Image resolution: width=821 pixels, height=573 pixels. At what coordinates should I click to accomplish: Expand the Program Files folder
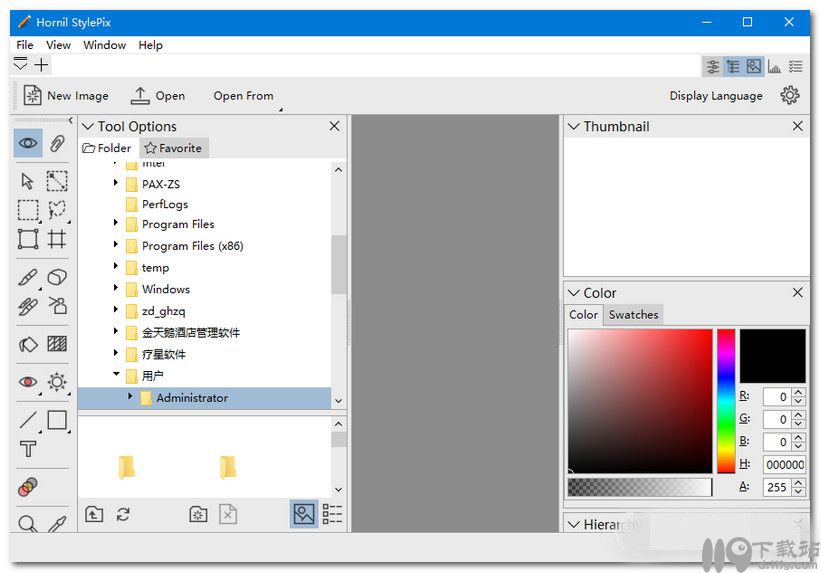coord(116,223)
